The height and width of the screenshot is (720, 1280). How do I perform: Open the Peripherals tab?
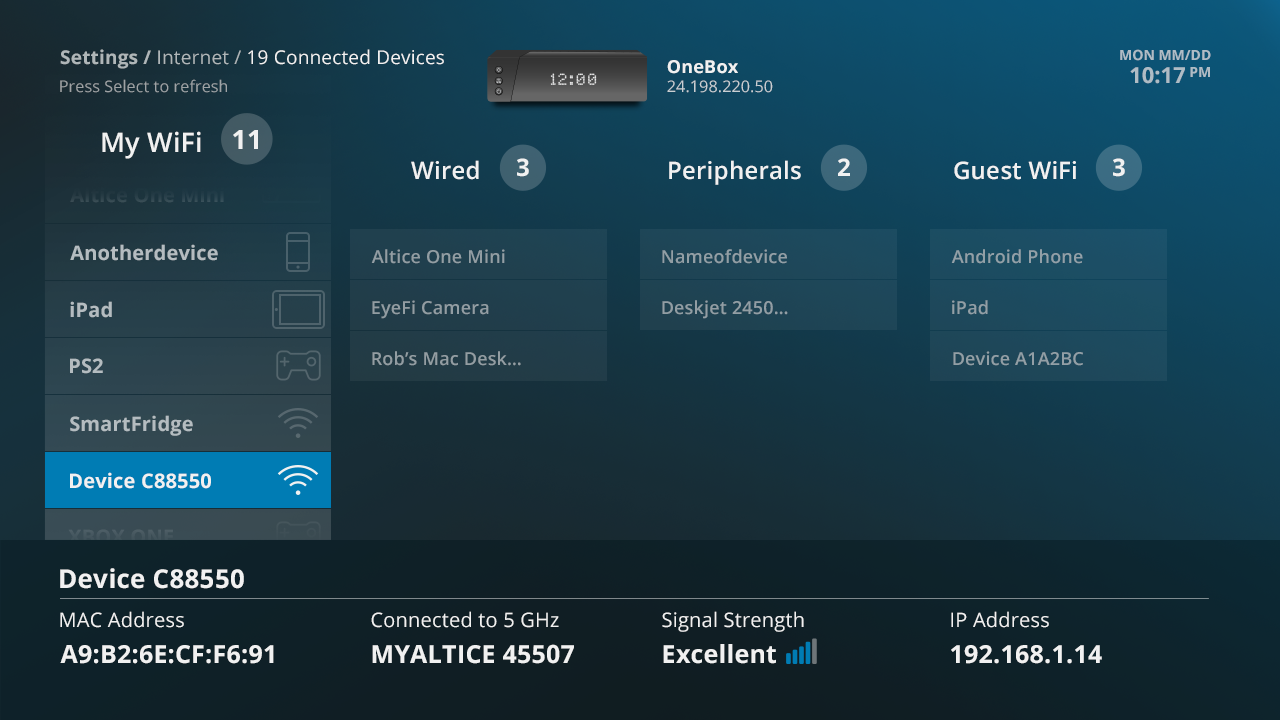click(734, 171)
